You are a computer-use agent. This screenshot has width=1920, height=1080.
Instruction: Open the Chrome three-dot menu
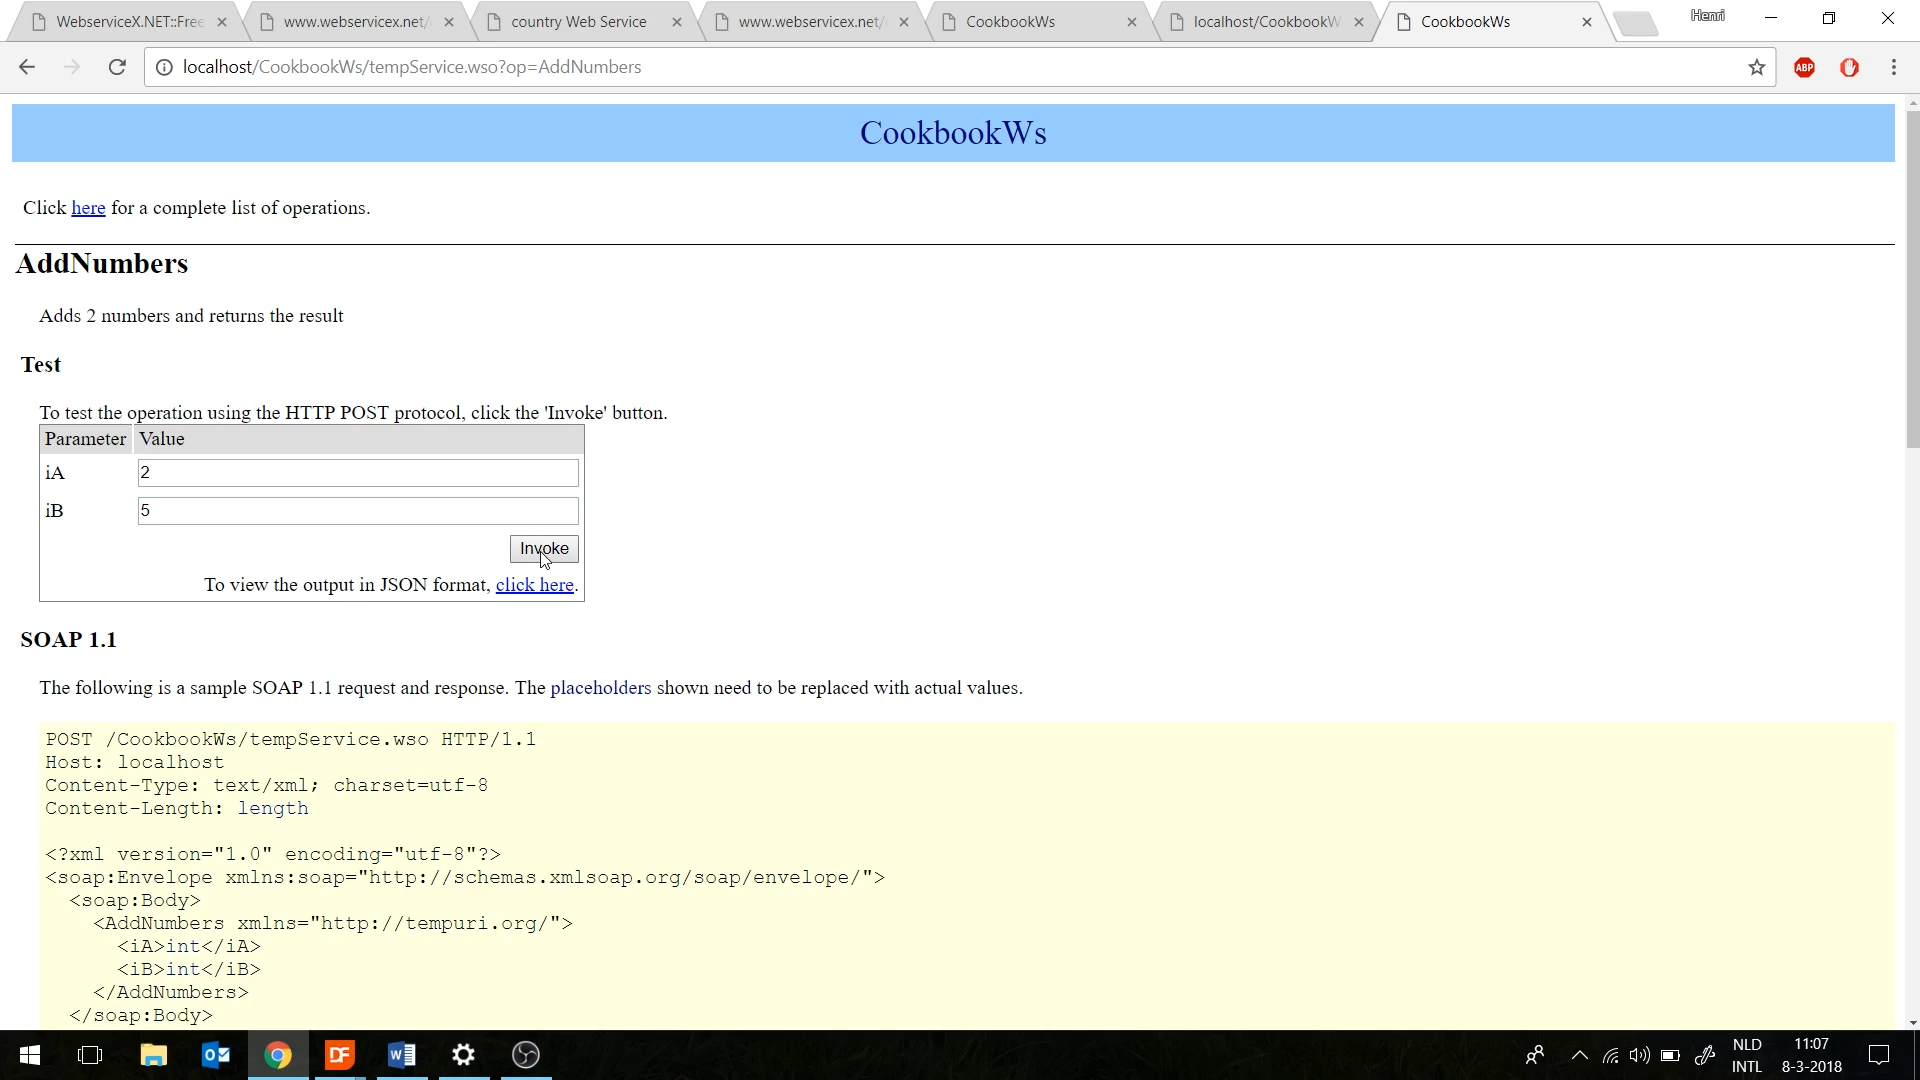pos(1893,67)
